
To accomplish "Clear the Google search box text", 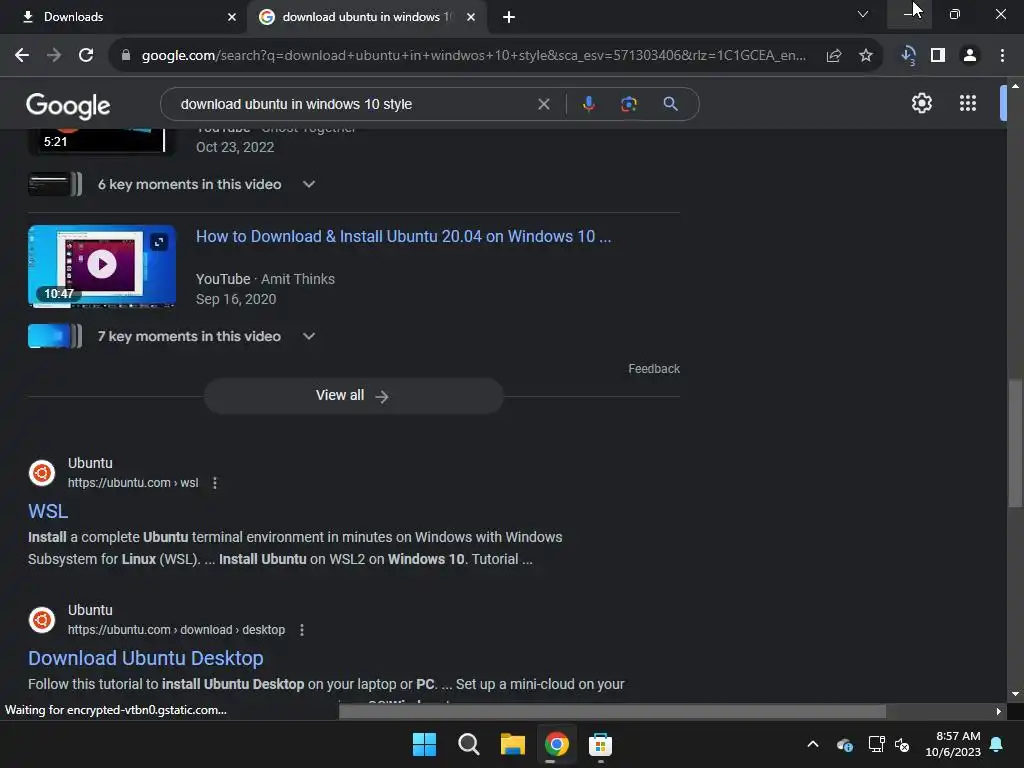I will [x=543, y=104].
